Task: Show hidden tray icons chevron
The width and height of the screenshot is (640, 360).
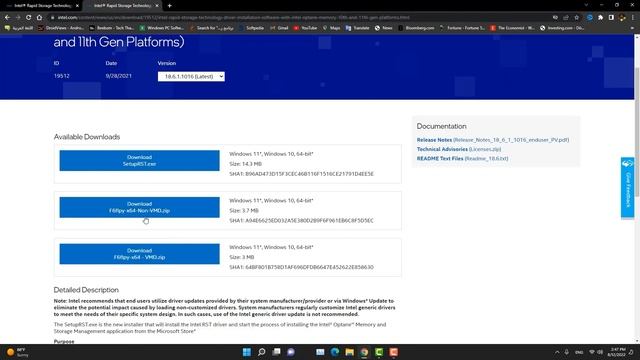Action: click(557, 352)
